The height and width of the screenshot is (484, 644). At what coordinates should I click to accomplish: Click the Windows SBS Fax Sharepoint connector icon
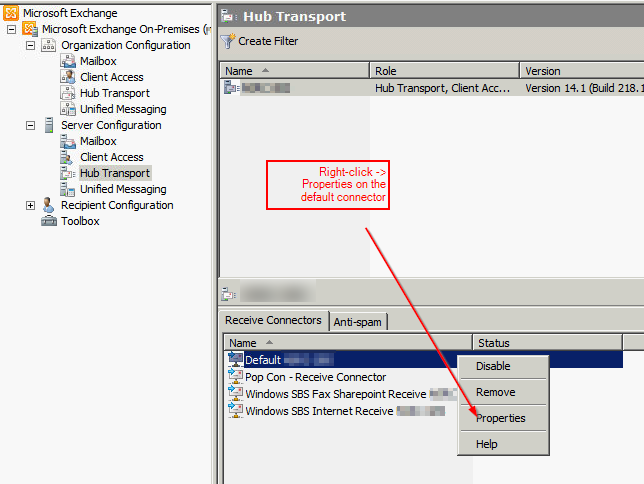click(x=236, y=393)
